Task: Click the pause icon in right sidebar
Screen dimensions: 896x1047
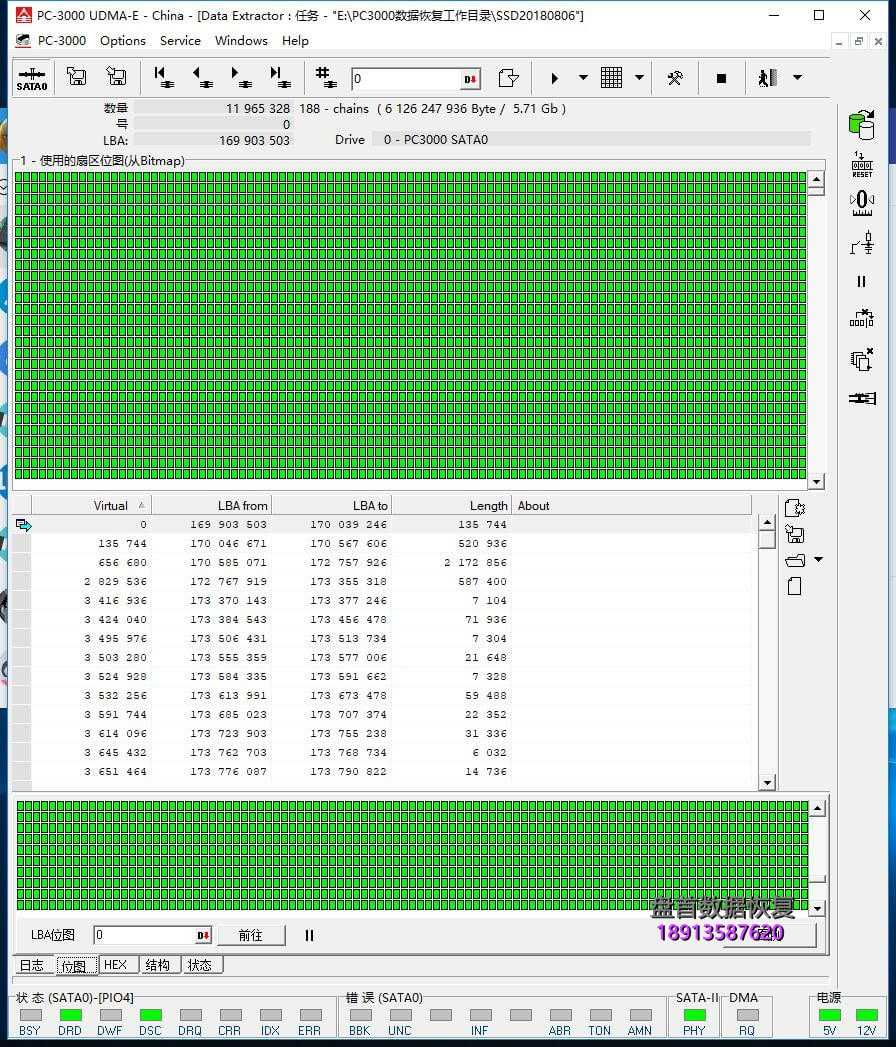Action: [861, 282]
